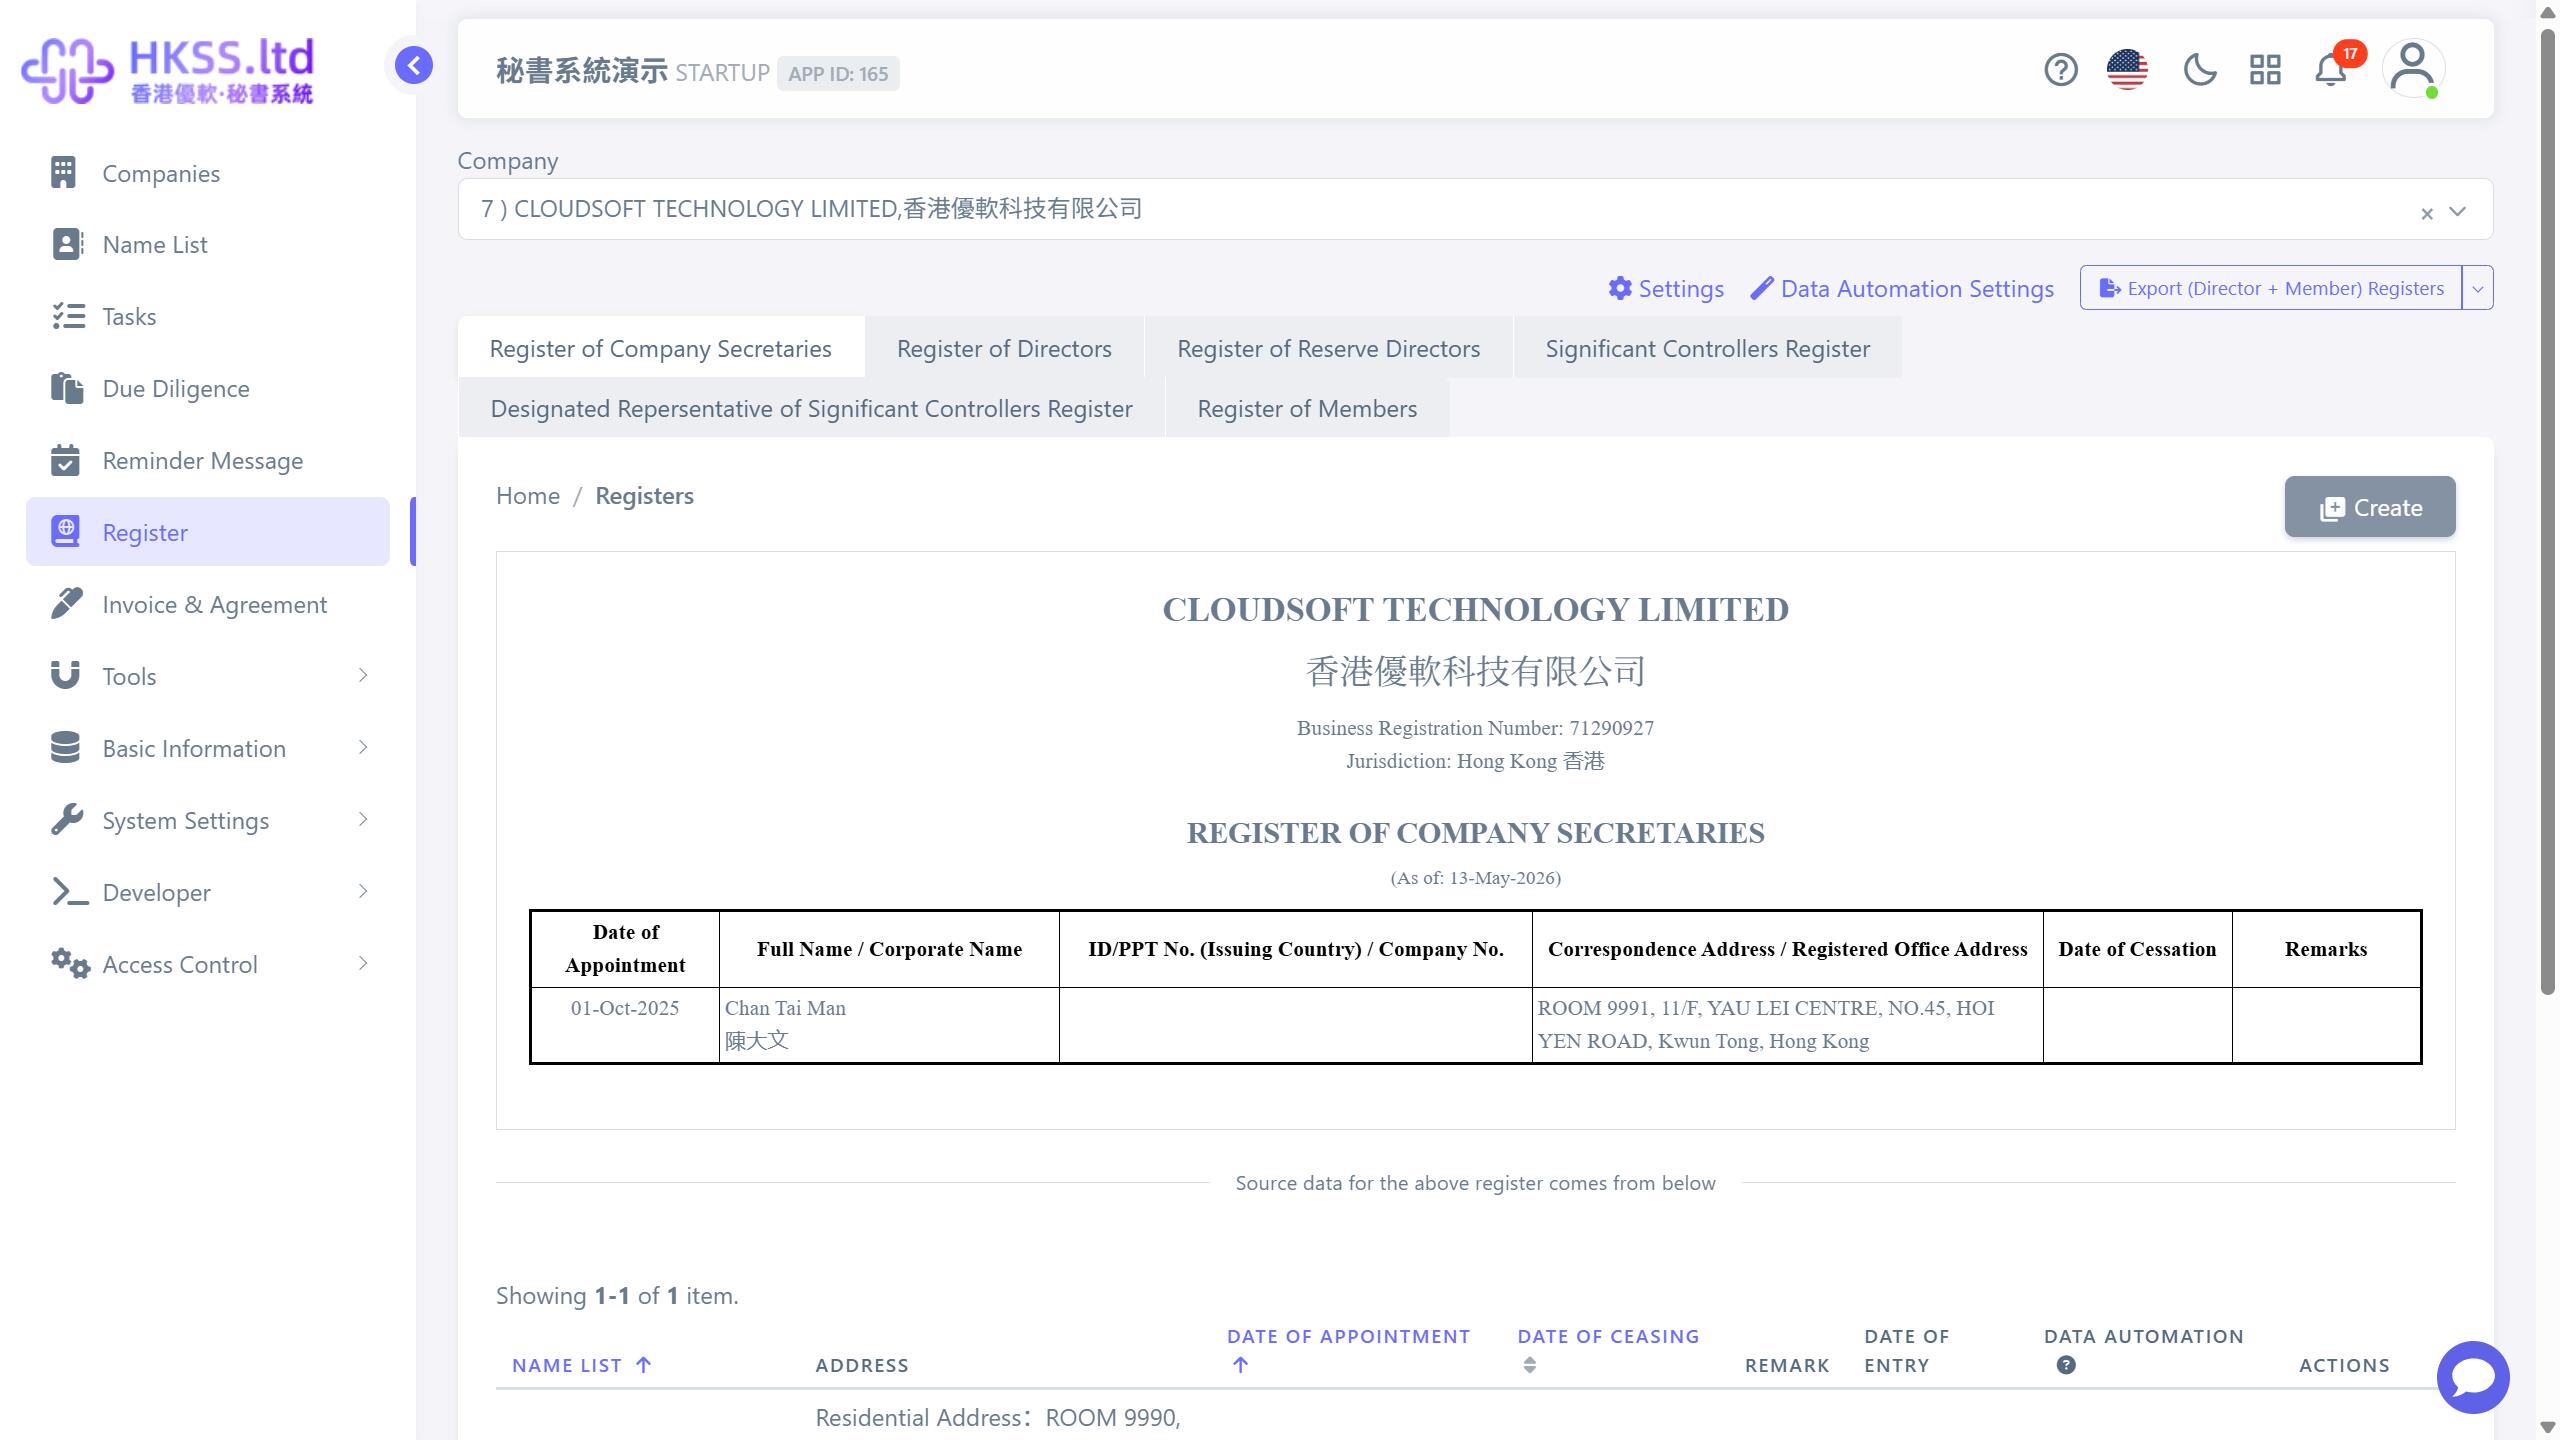Switch to Register of Reserve Directors tab
This screenshot has width=2560, height=1440.
1328,348
